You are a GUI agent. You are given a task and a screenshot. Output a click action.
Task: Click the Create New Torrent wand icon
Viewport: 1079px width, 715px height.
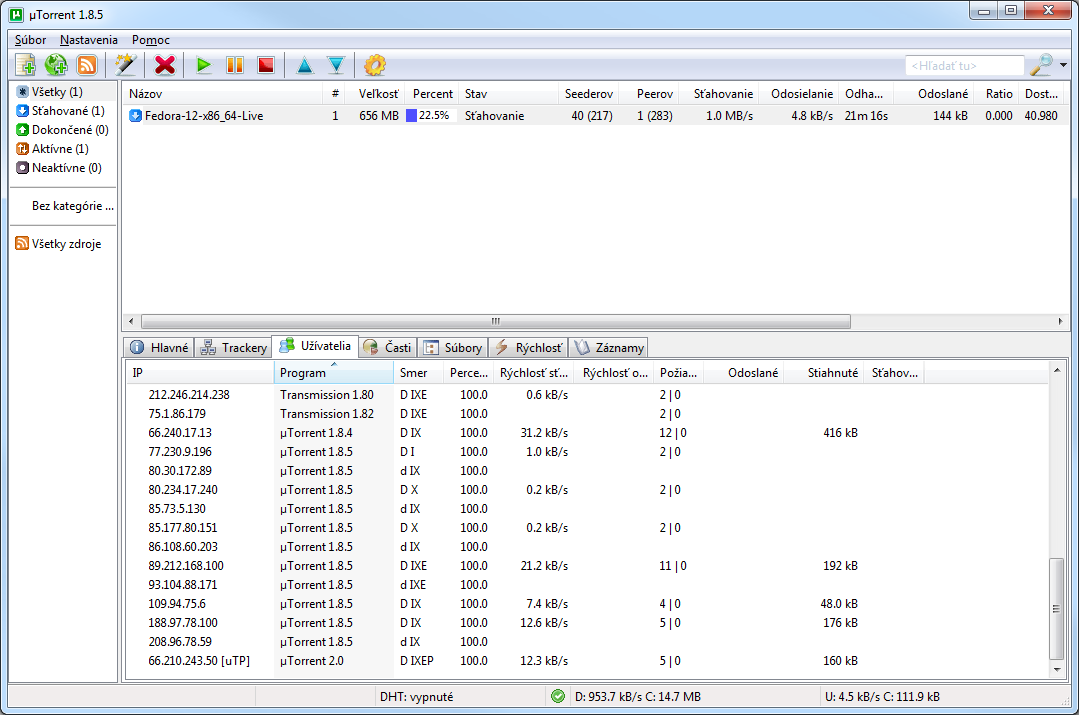pyautogui.click(x=125, y=65)
